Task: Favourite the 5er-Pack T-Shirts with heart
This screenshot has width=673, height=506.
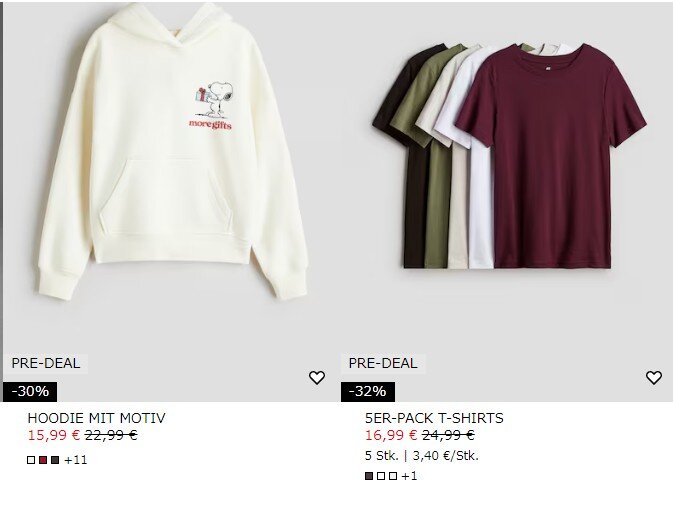Action: click(654, 378)
